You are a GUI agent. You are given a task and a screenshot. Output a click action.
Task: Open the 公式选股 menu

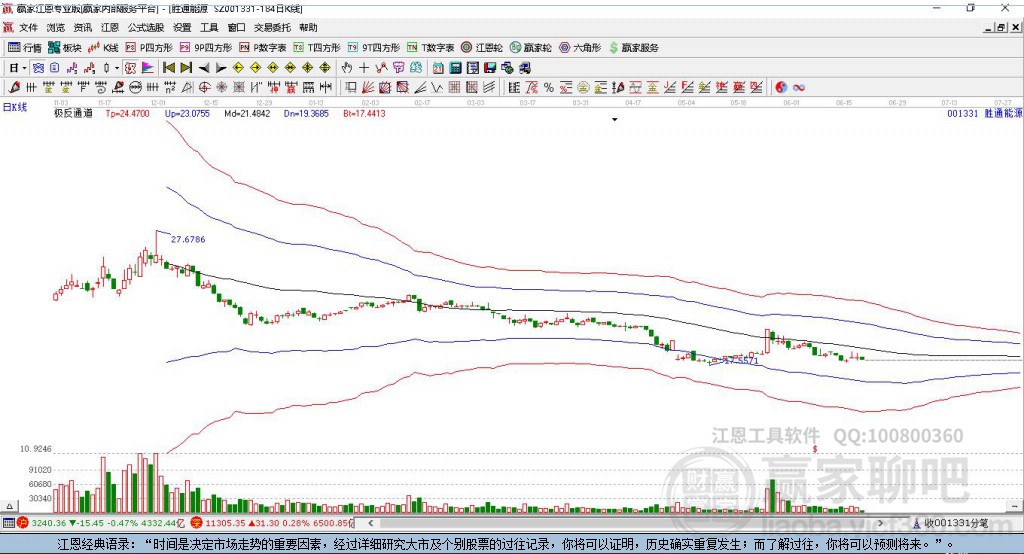pyautogui.click(x=146, y=27)
